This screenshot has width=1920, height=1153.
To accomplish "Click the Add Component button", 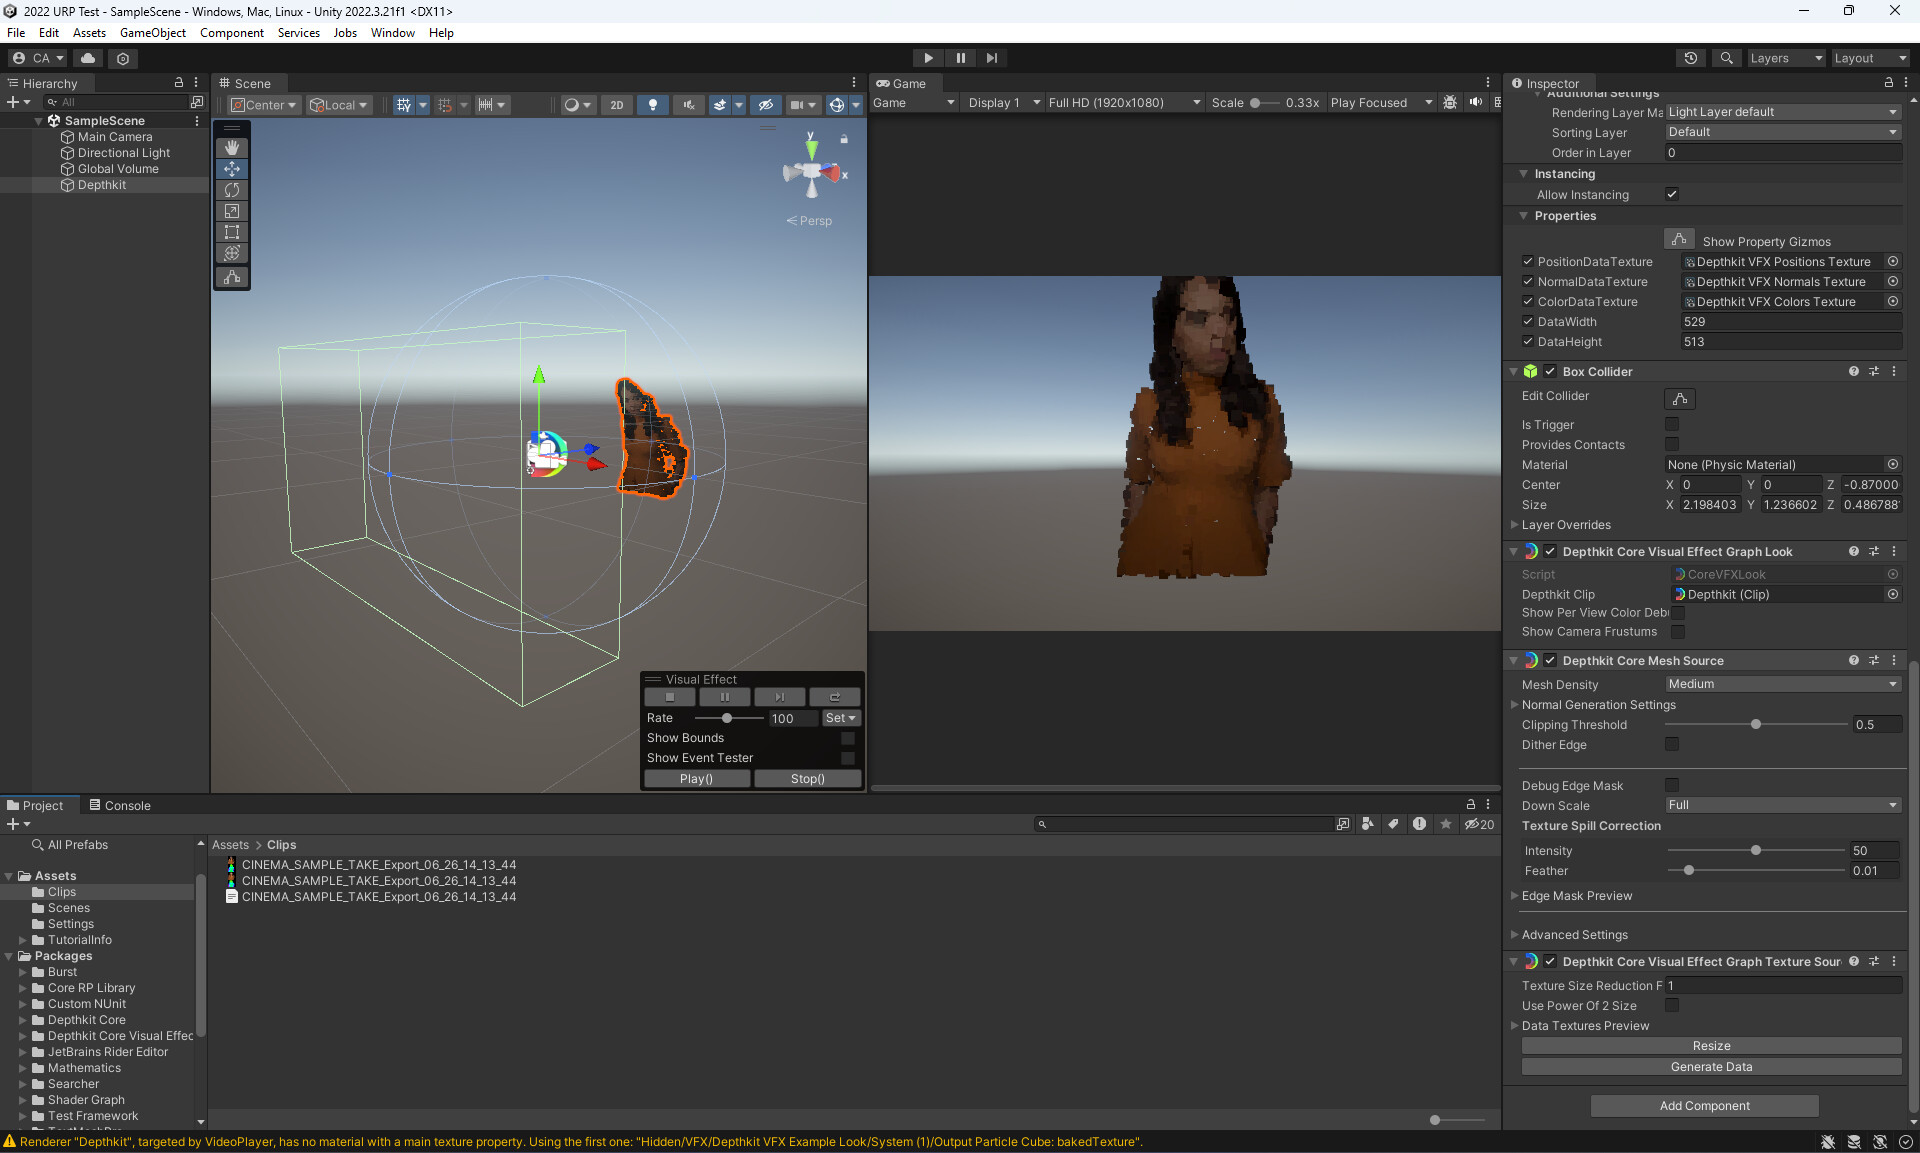I will tap(1704, 1106).
